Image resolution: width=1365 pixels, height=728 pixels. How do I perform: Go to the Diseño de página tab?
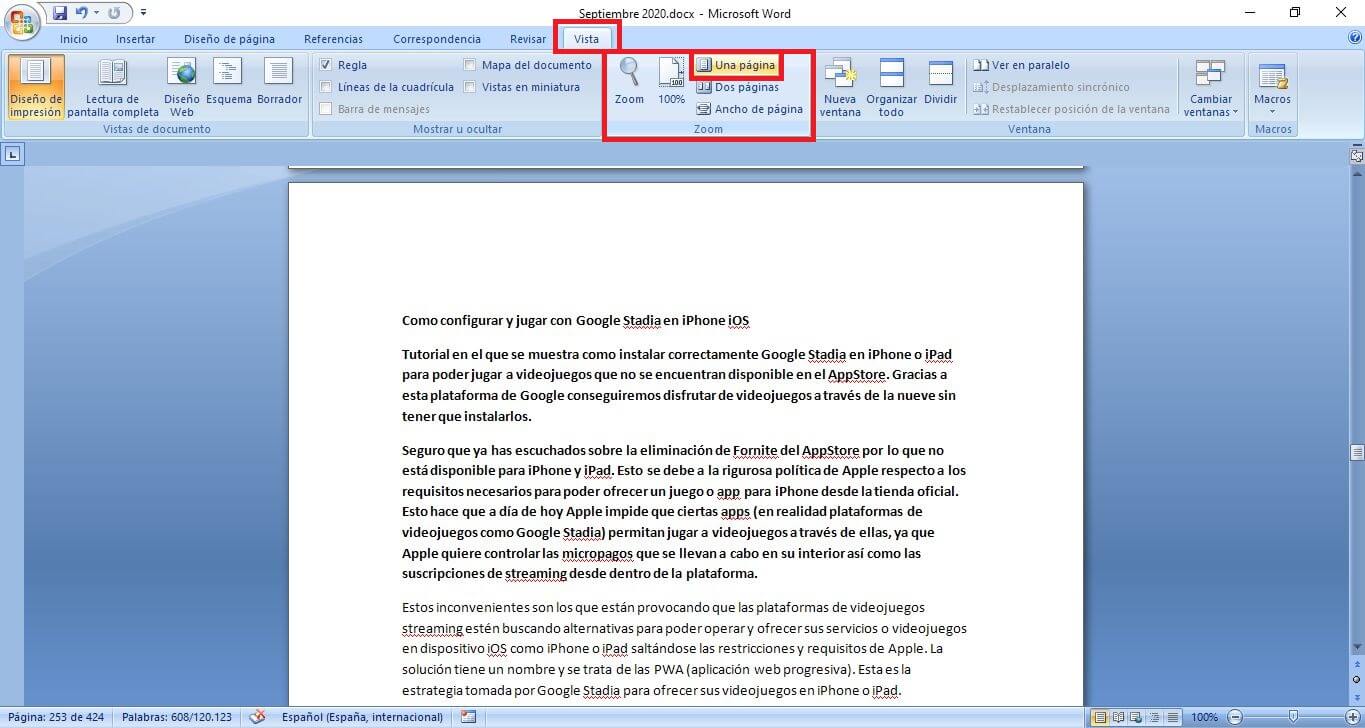pos(229,39)
